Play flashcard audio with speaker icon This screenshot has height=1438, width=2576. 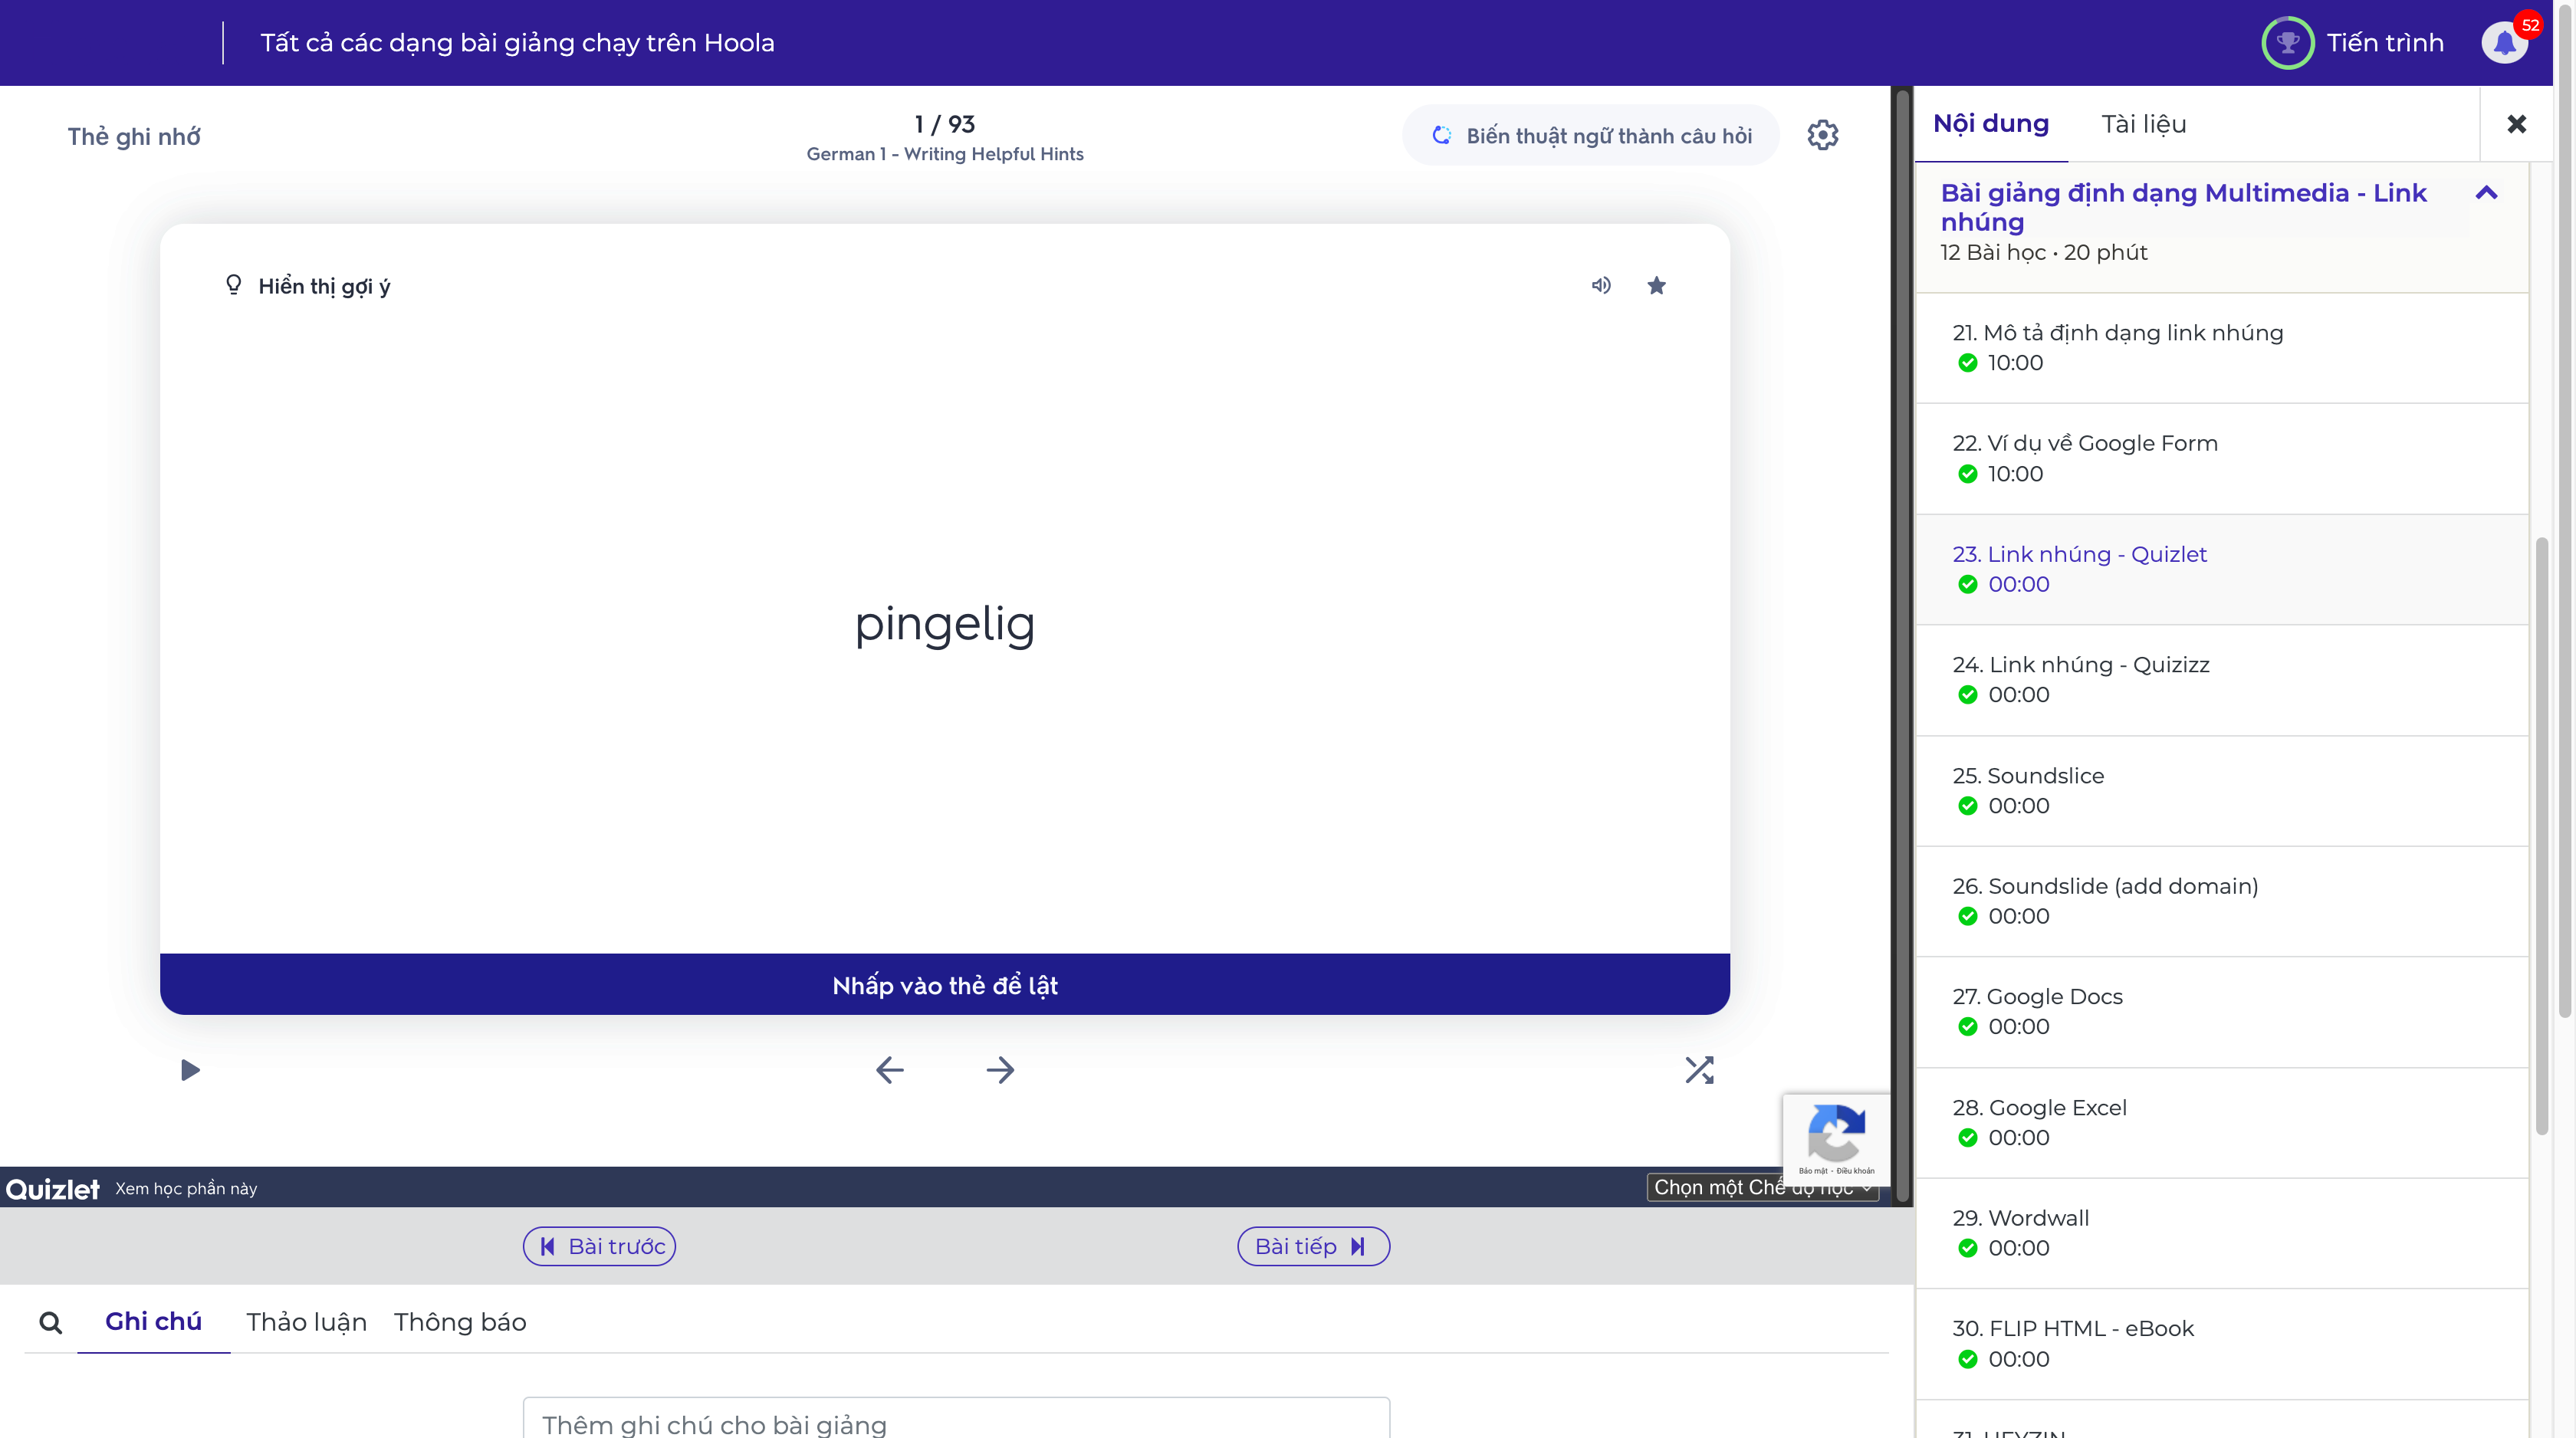click(1601, 285)
